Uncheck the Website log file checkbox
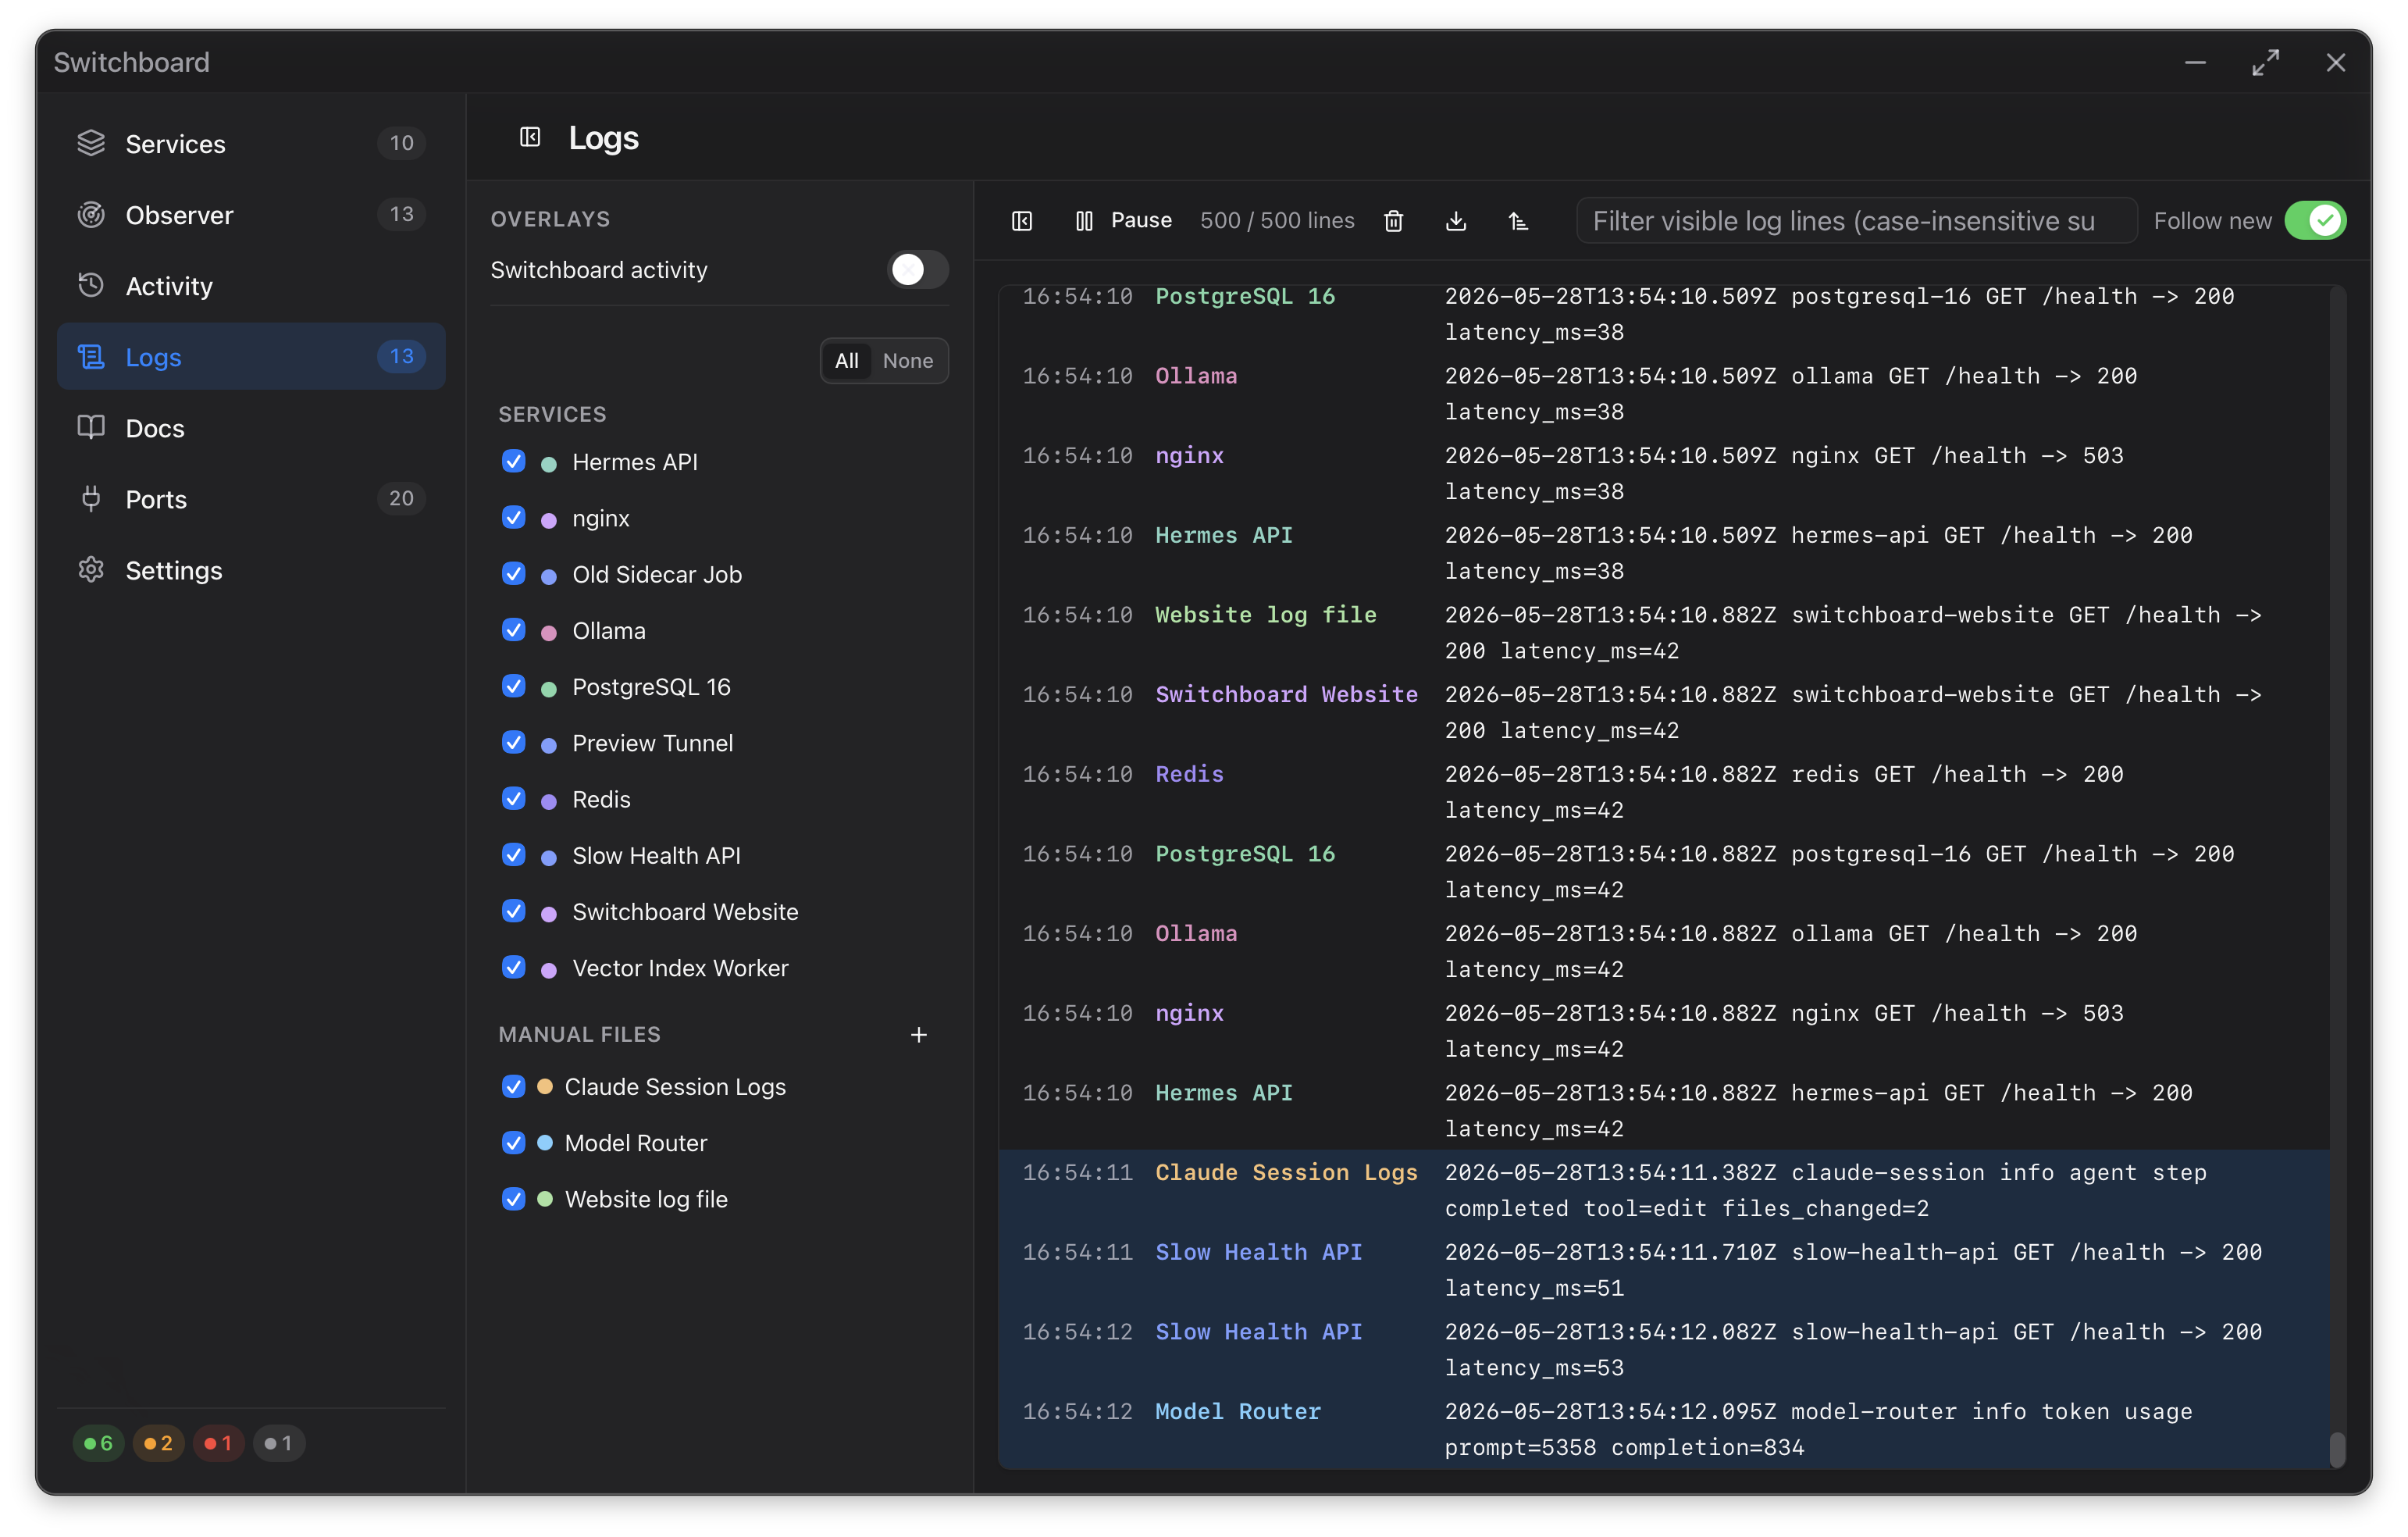This screenshot has height=1537, width=2408. 514,1198
